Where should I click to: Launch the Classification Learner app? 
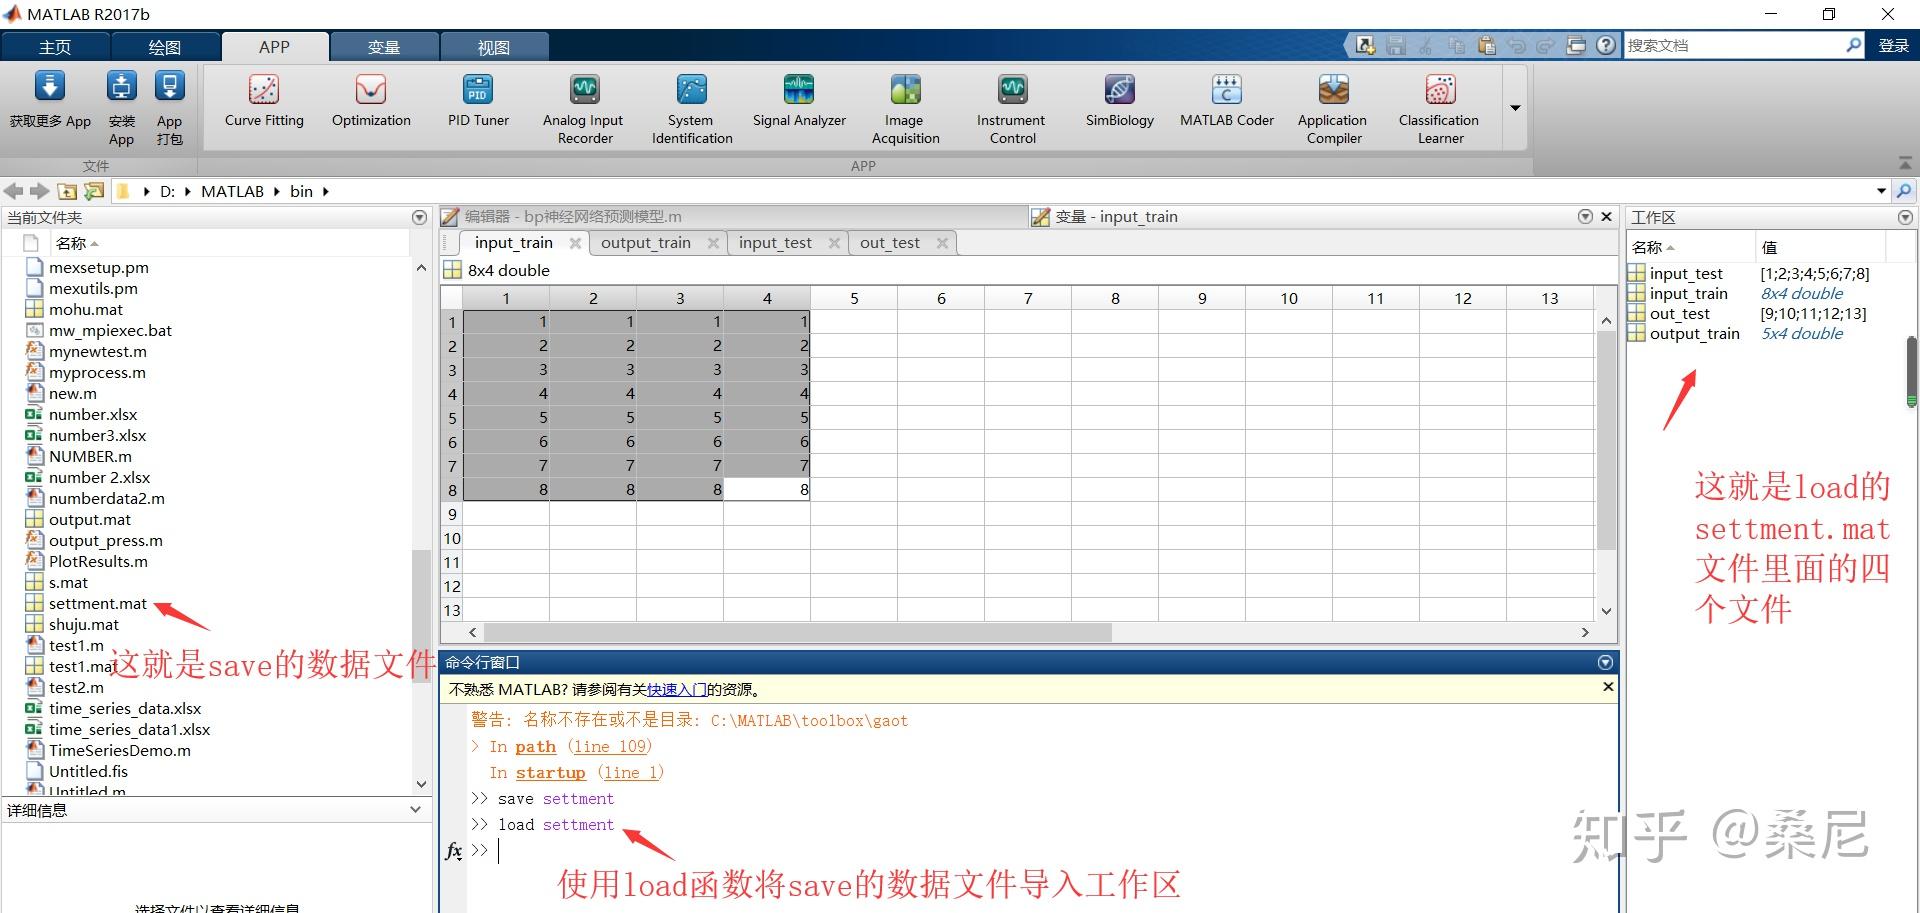[x=1437, y=103]
